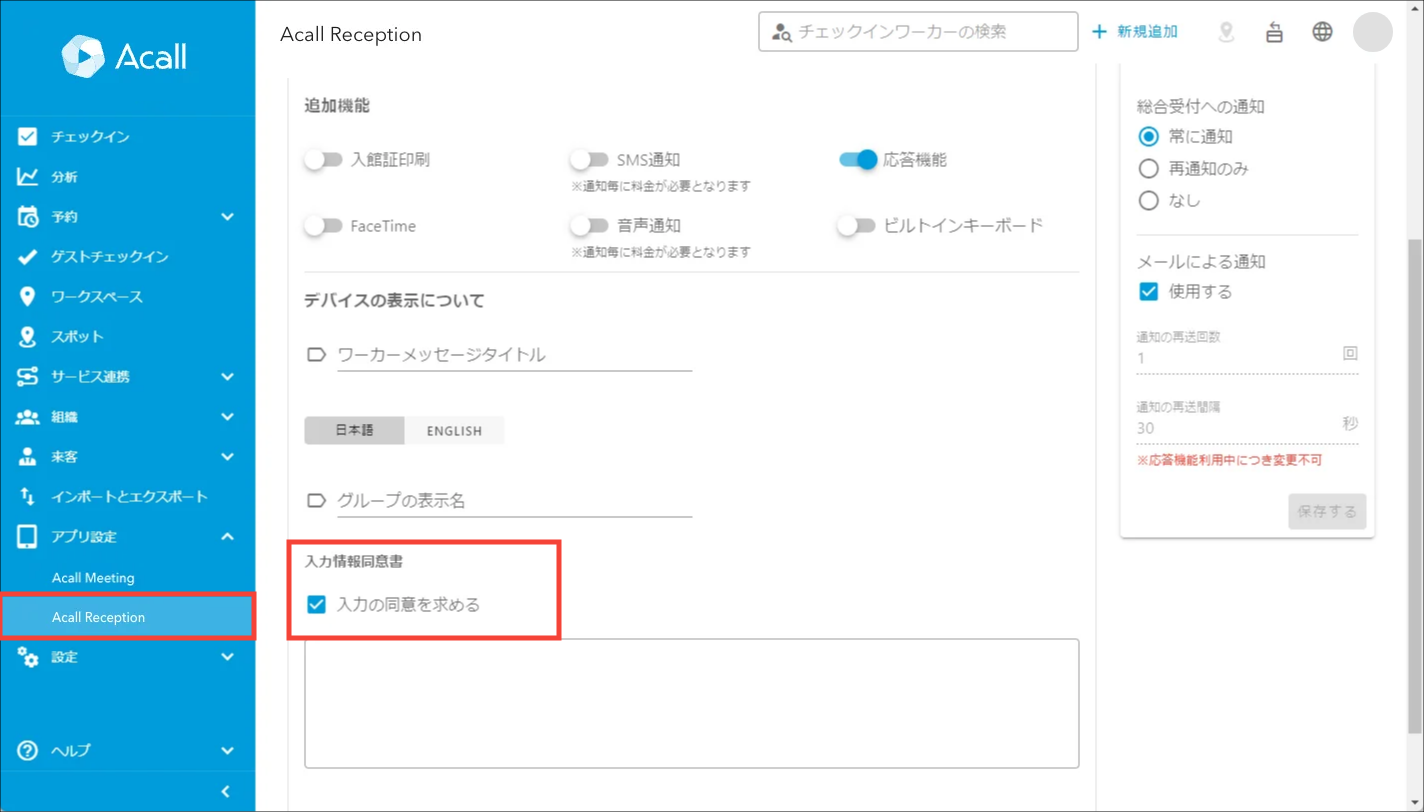Click 保存する button
The image size is (1424, 812).
[x=1327, y=512]
